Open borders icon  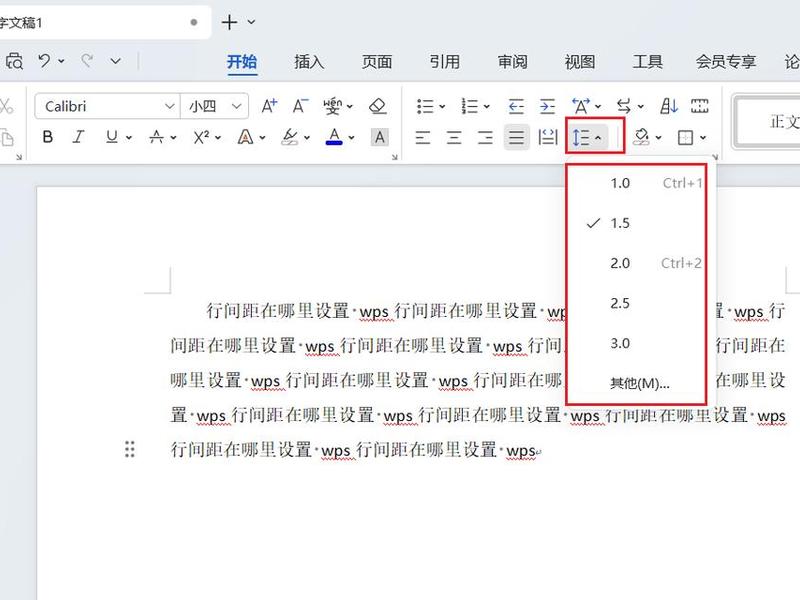tap(685, 137)
